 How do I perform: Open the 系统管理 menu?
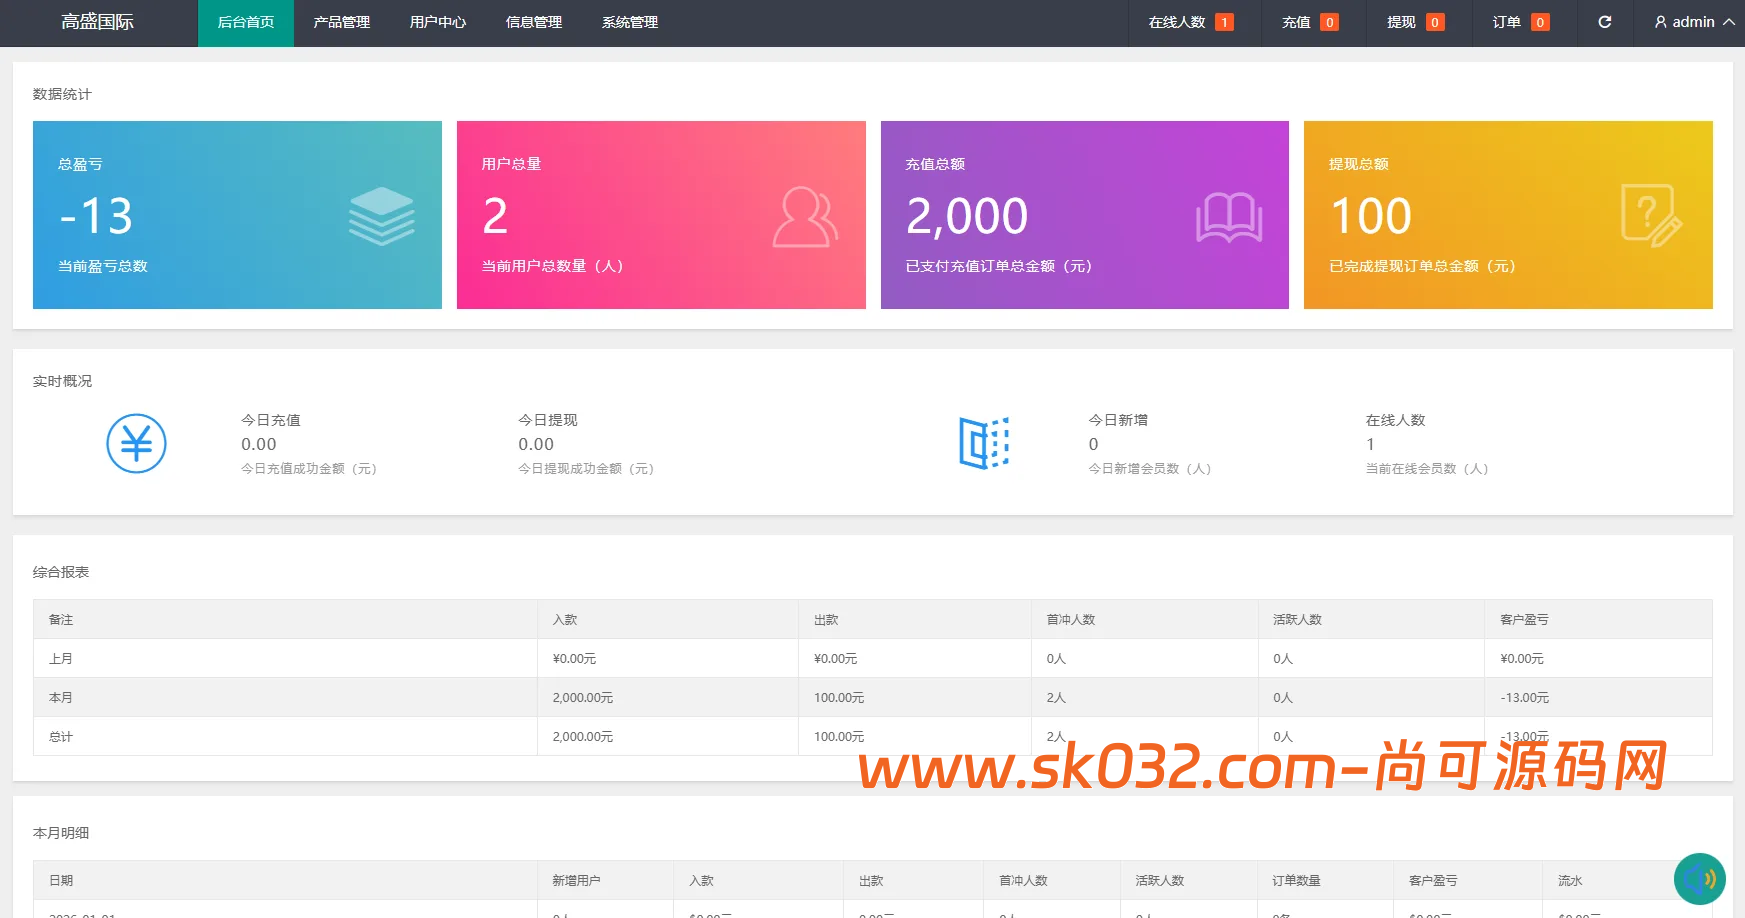[x=629, y=21]
